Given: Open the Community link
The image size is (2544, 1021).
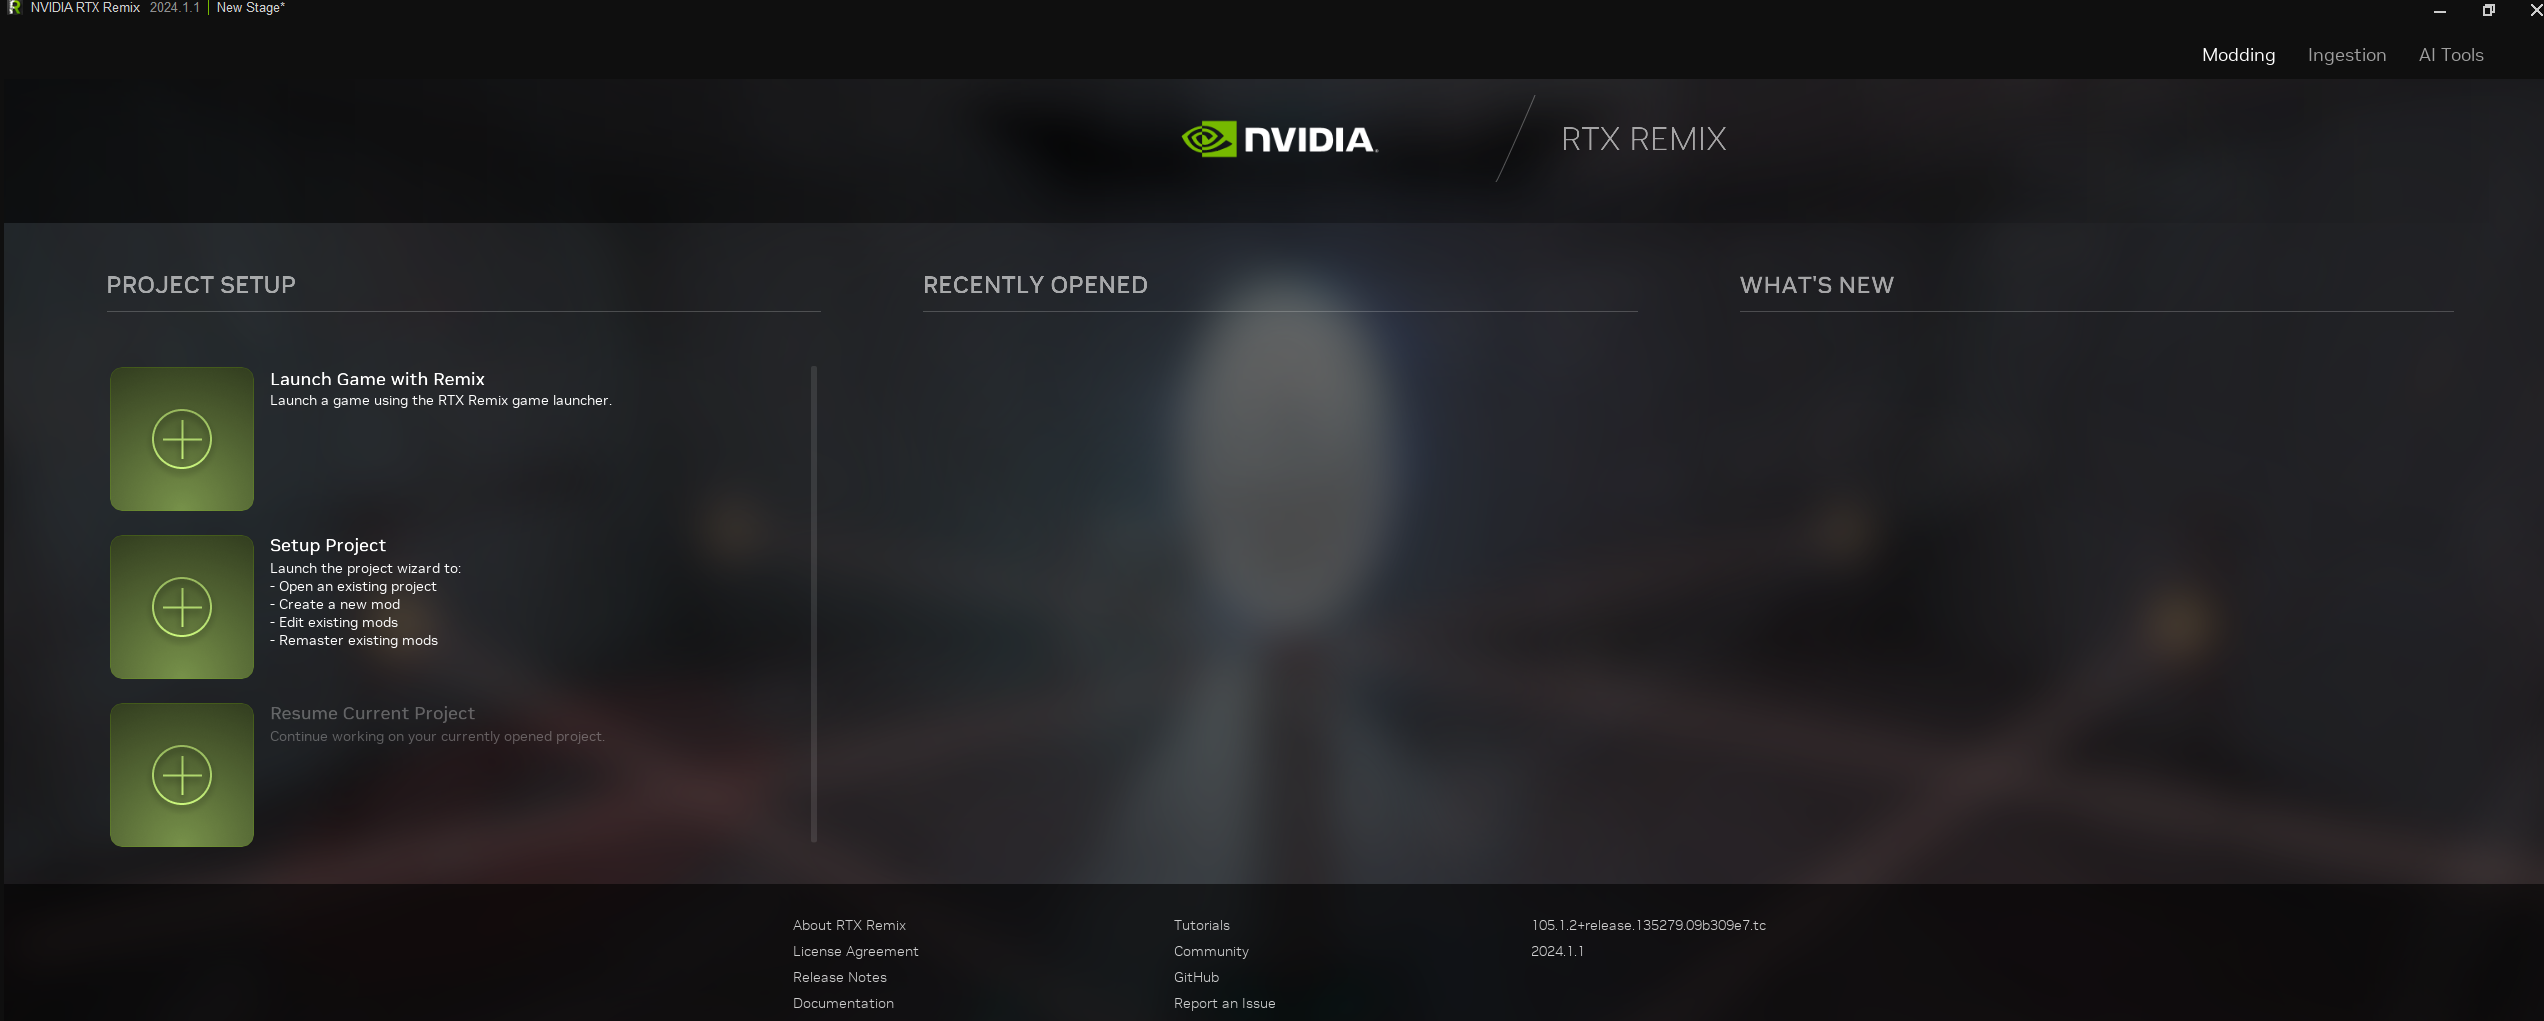Looking at the screenshot, I should tap(1211, 951).
